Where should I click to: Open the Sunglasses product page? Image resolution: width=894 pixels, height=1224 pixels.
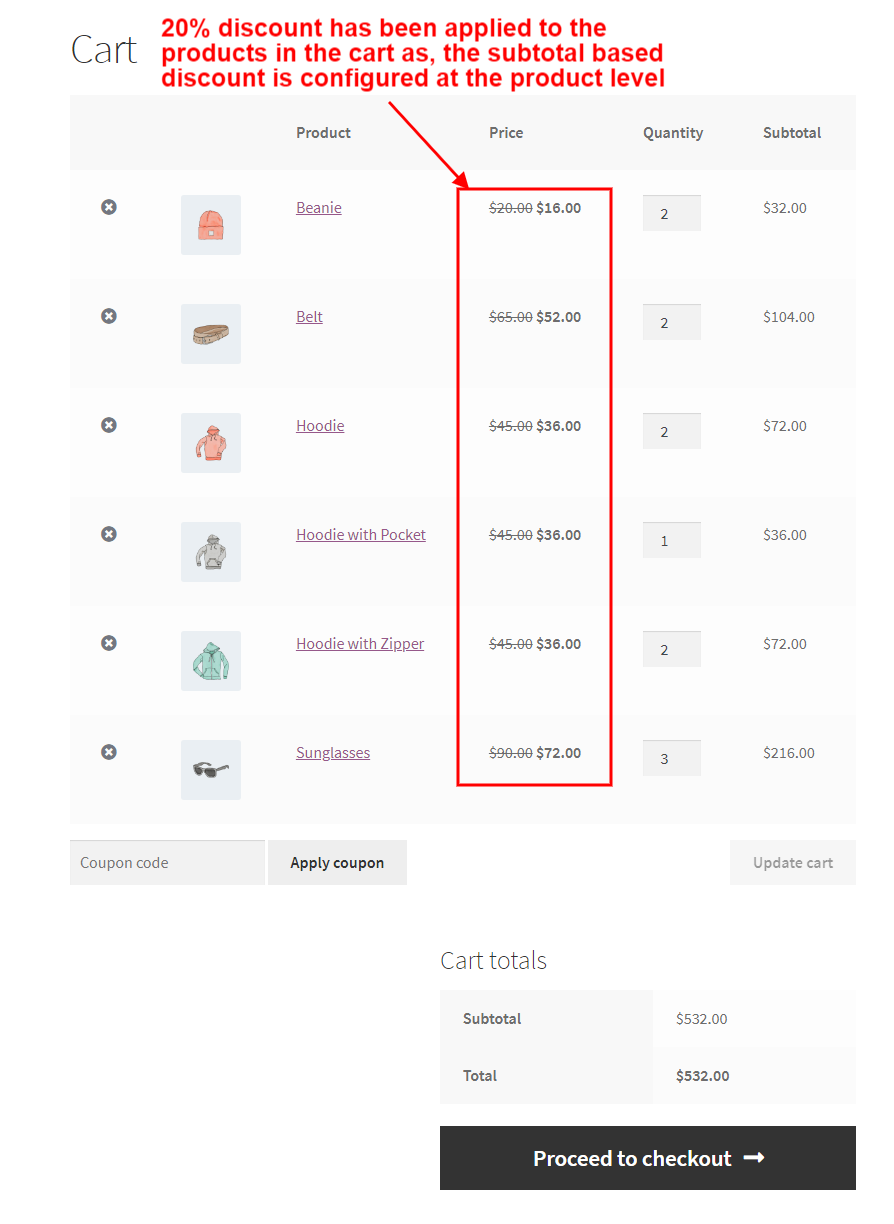coord(333,752)
